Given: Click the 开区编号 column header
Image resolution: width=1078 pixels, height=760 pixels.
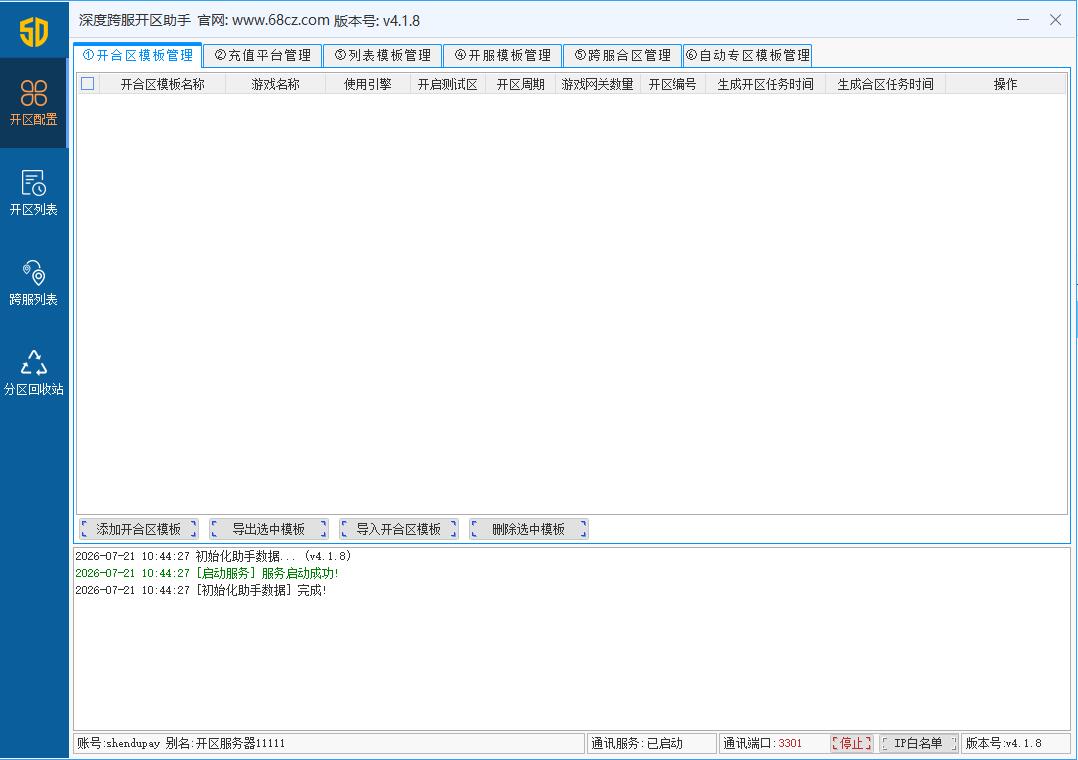Looking at the screenshot, I should [x=672, y=84].
